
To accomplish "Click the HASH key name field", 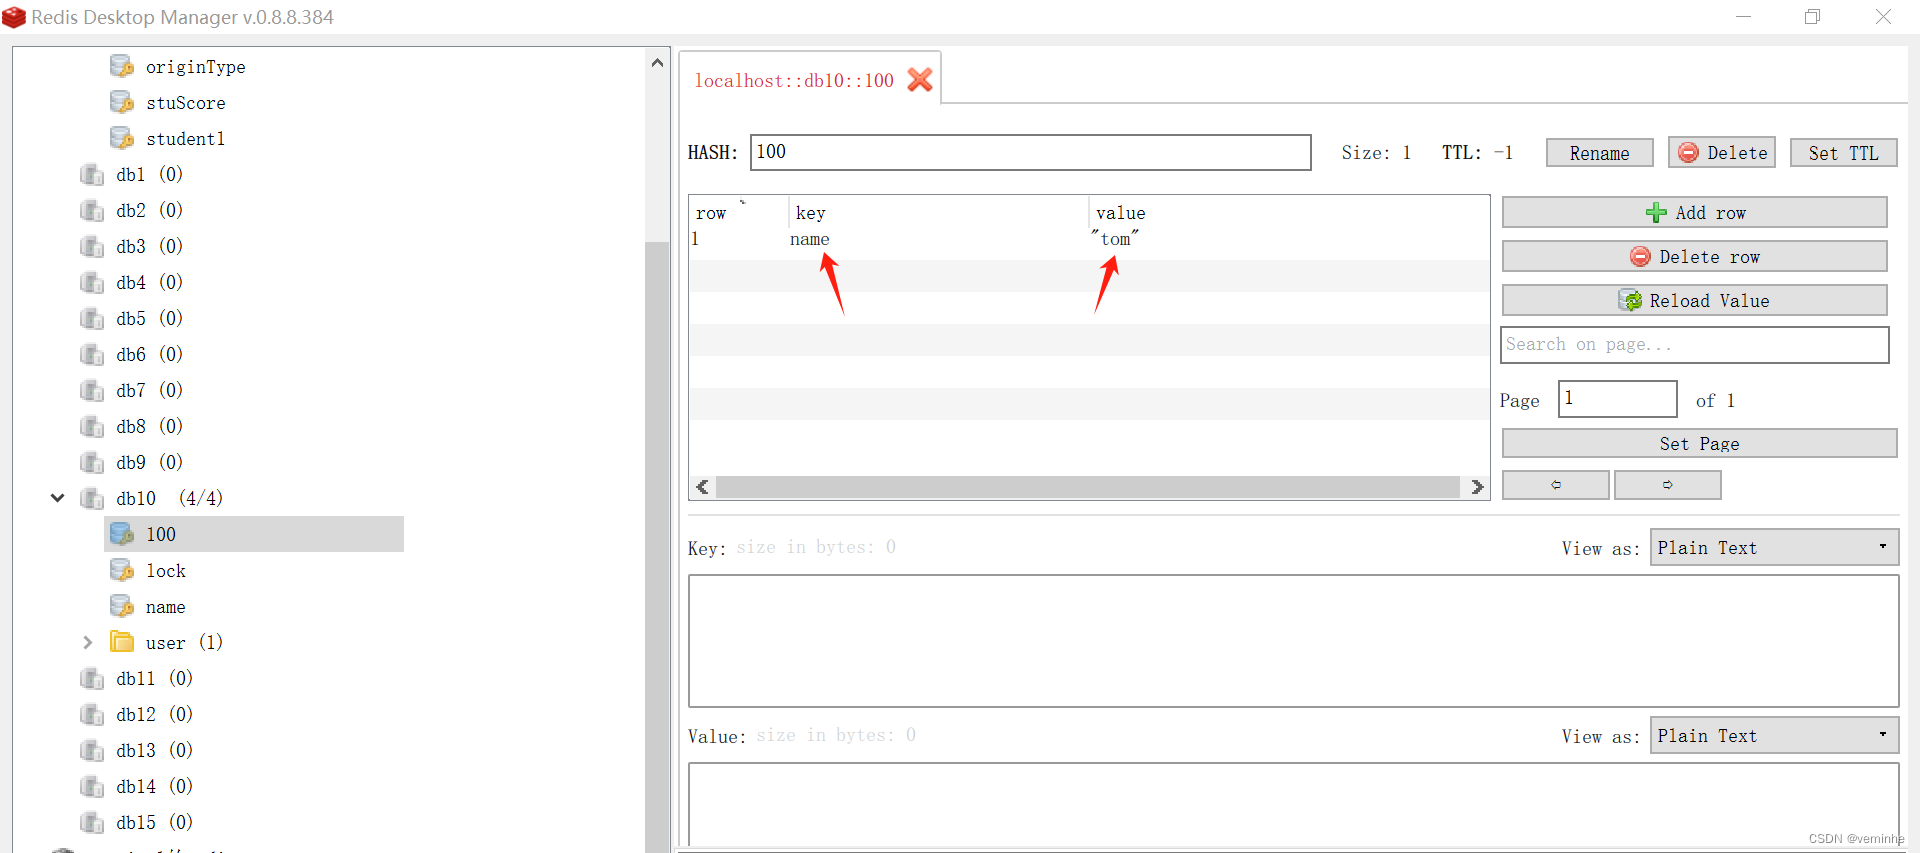I will [1030, 152].
